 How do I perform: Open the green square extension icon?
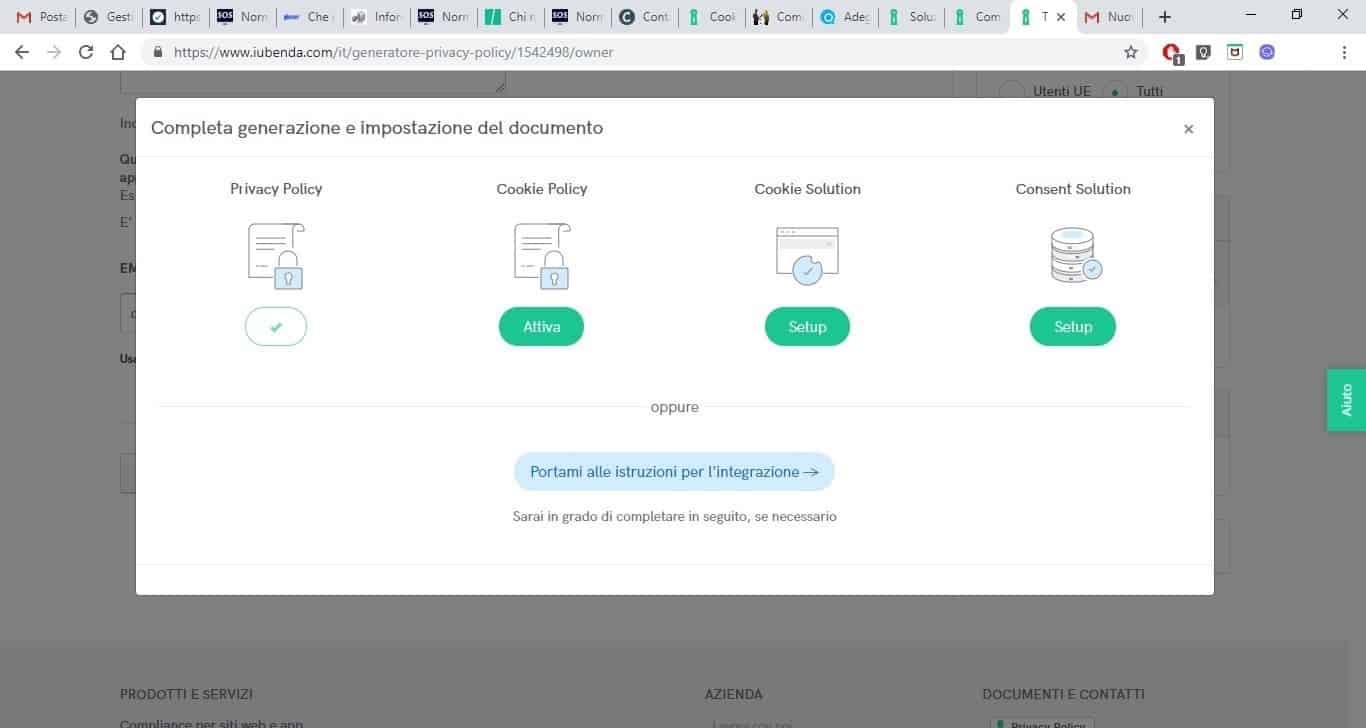point(1235,52)
